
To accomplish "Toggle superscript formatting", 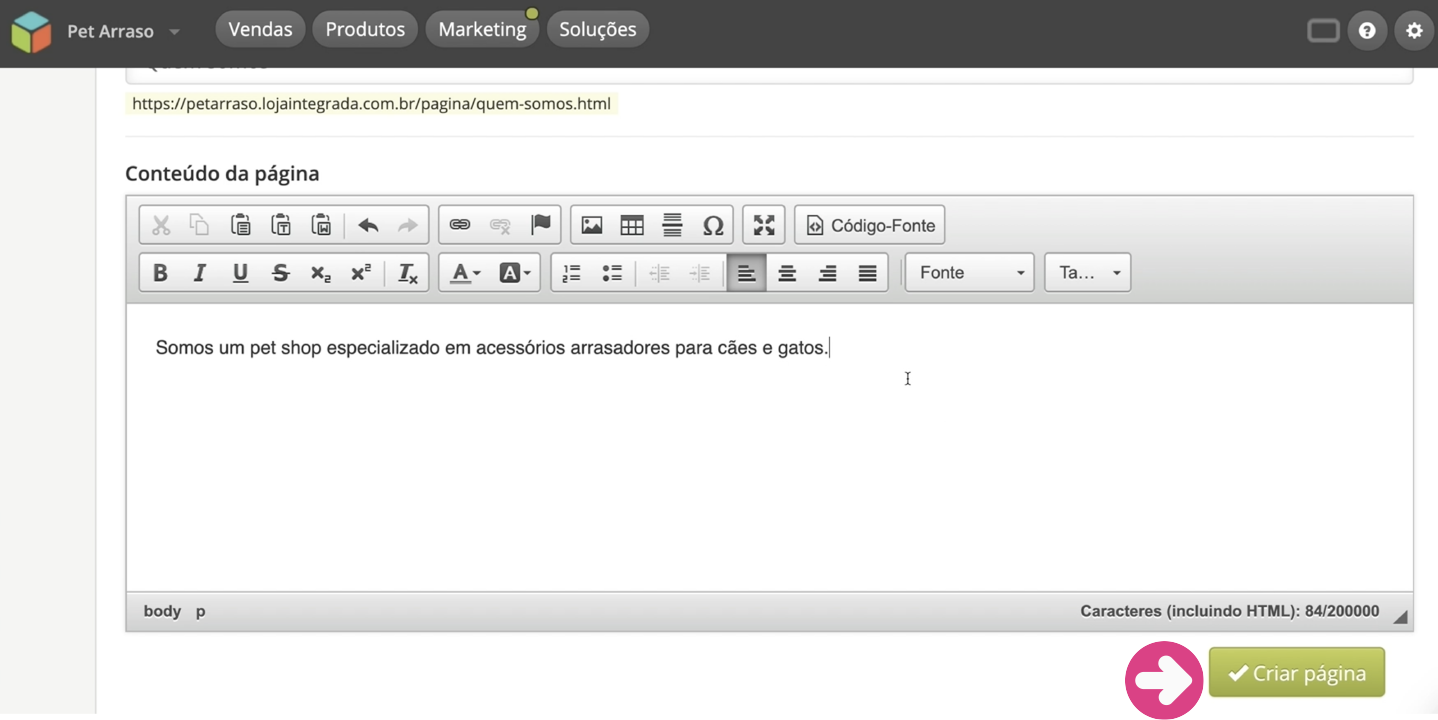I will 361,272.
